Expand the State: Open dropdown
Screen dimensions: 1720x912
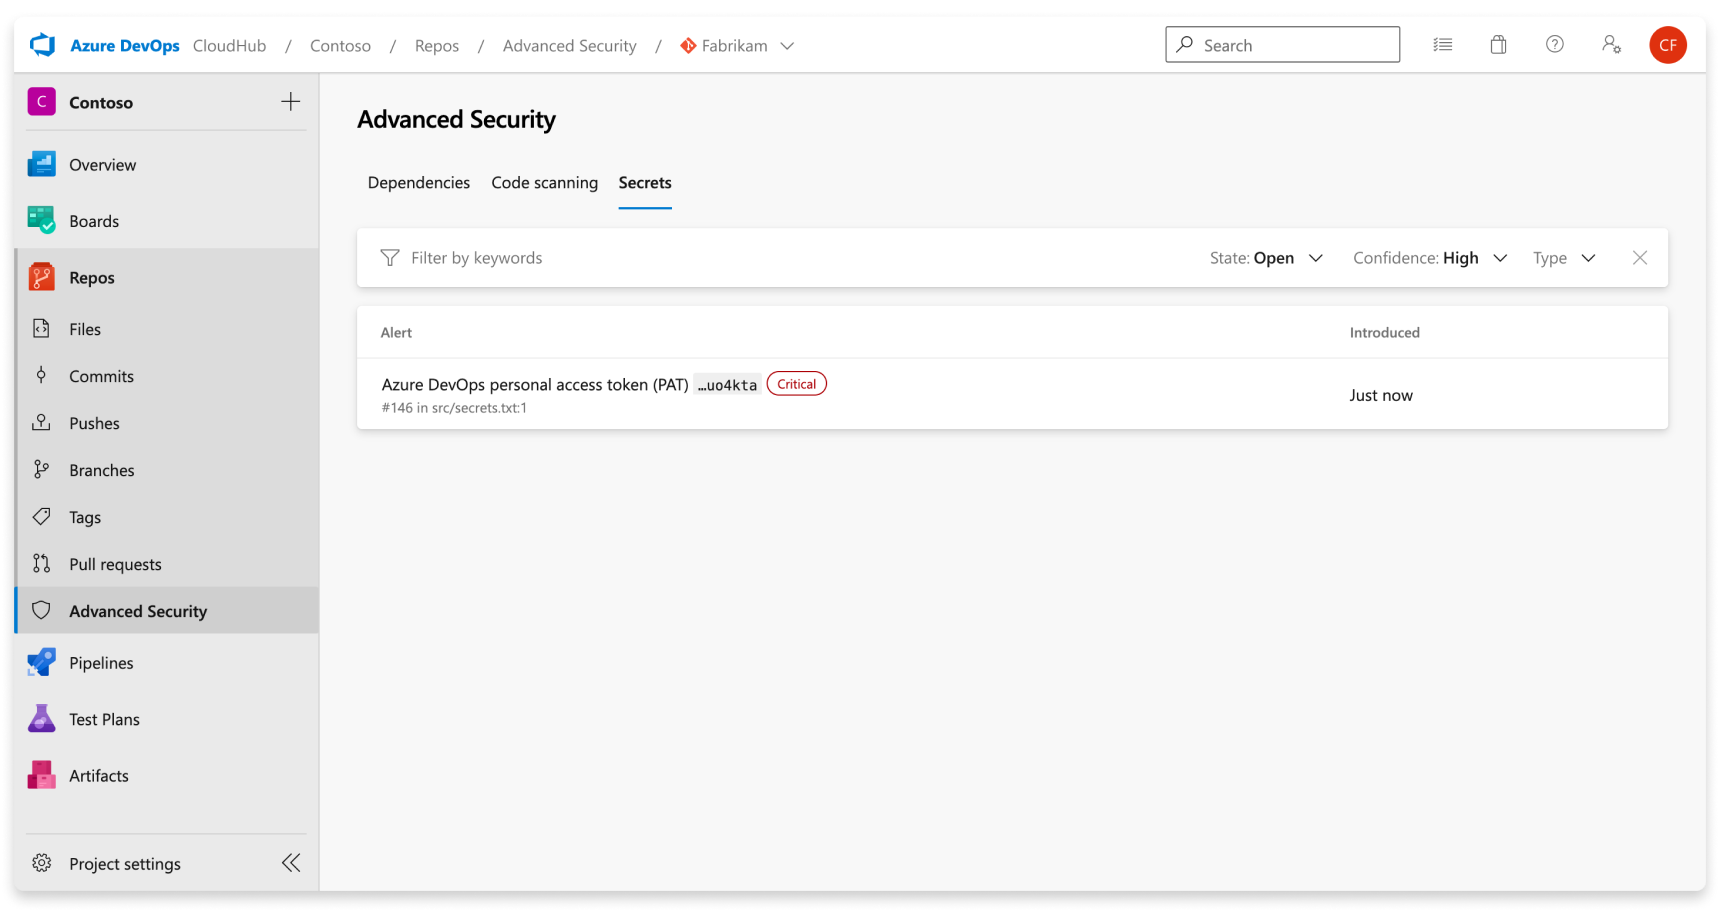(x=1266, y=258)
